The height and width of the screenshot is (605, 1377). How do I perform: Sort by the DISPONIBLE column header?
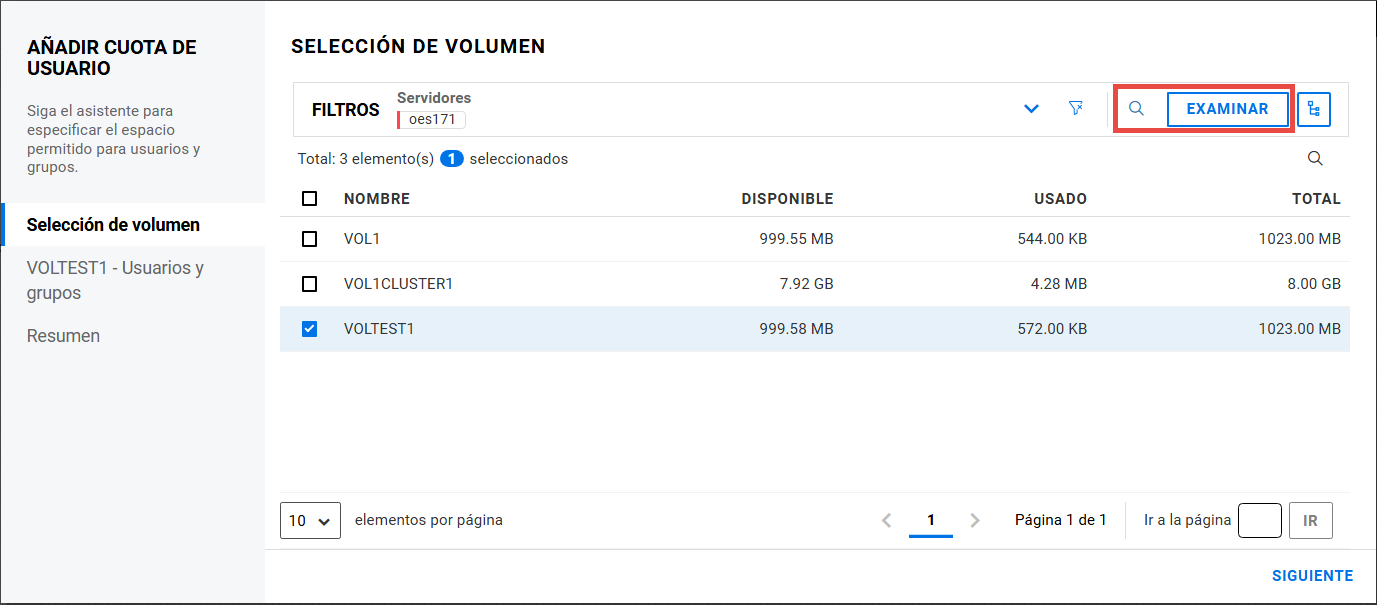pyautogui.click(x=787, y=199)
